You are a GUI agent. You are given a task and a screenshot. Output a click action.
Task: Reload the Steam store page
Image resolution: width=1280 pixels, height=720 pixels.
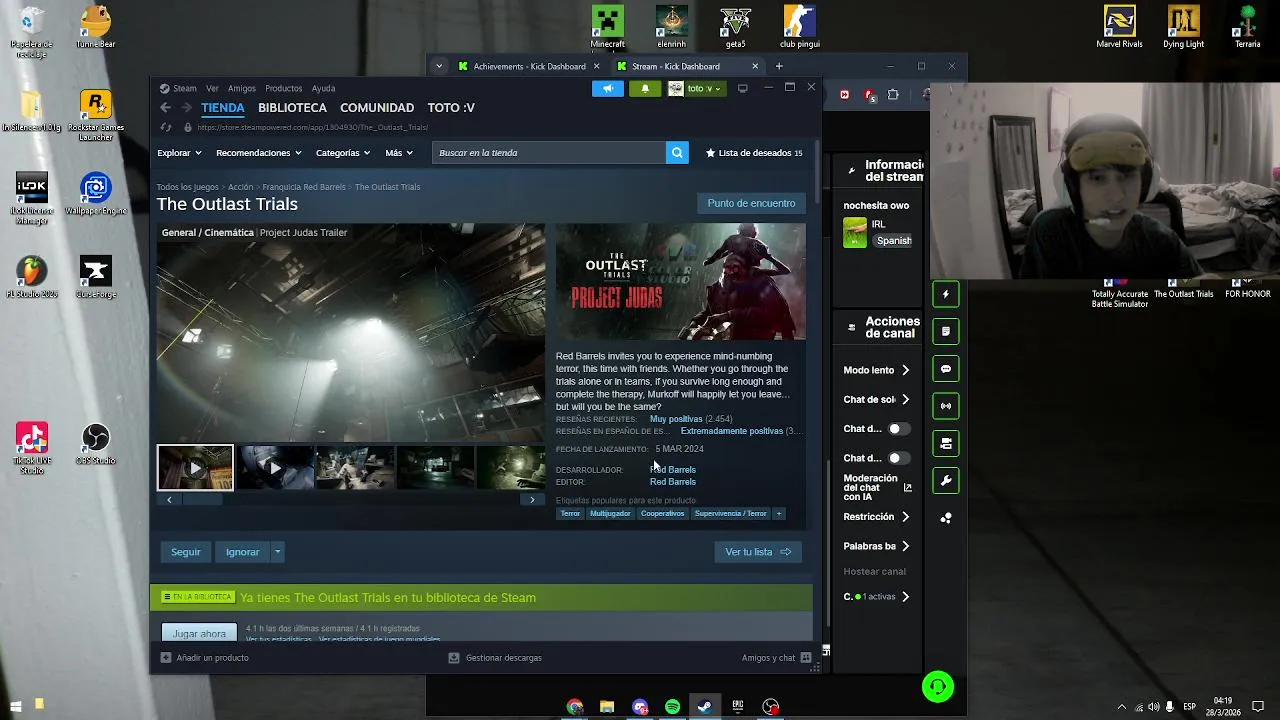coord(166,127)
